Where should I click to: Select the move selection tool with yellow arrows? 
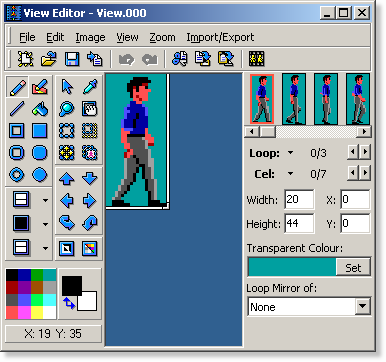[x=67, y=153]
